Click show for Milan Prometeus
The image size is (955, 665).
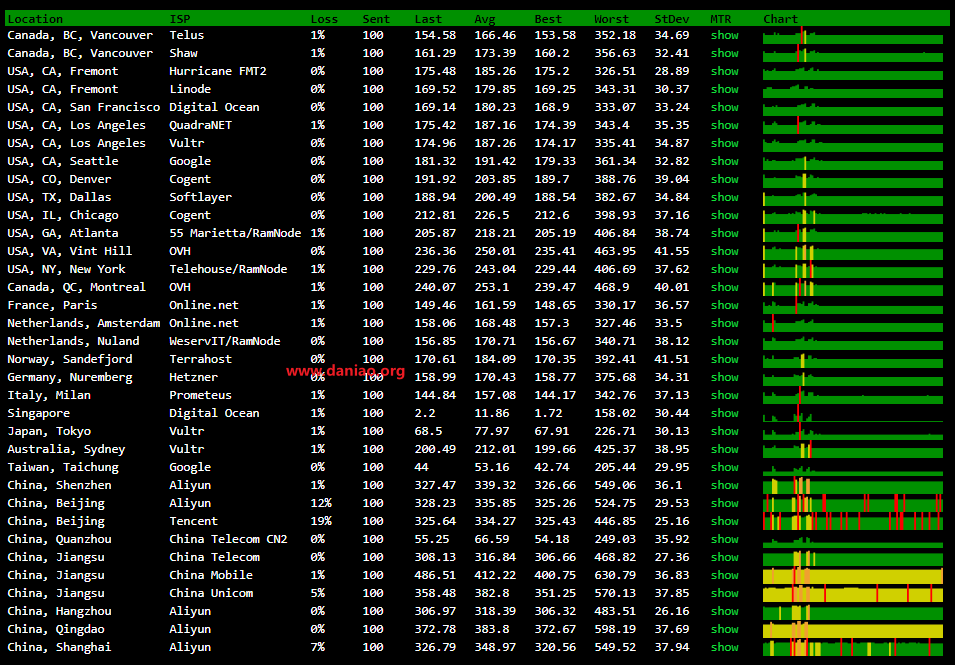pos(724,395)
